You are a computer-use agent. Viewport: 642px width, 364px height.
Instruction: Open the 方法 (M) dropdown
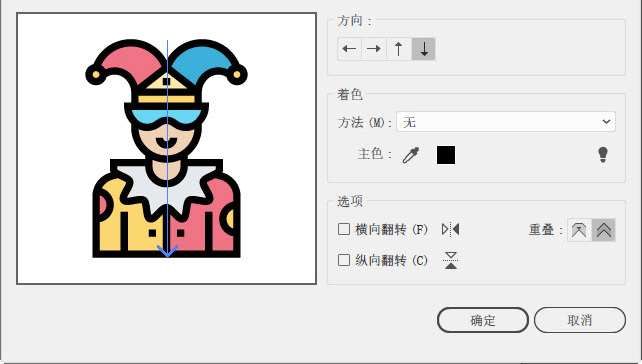[x=506, y=122]
